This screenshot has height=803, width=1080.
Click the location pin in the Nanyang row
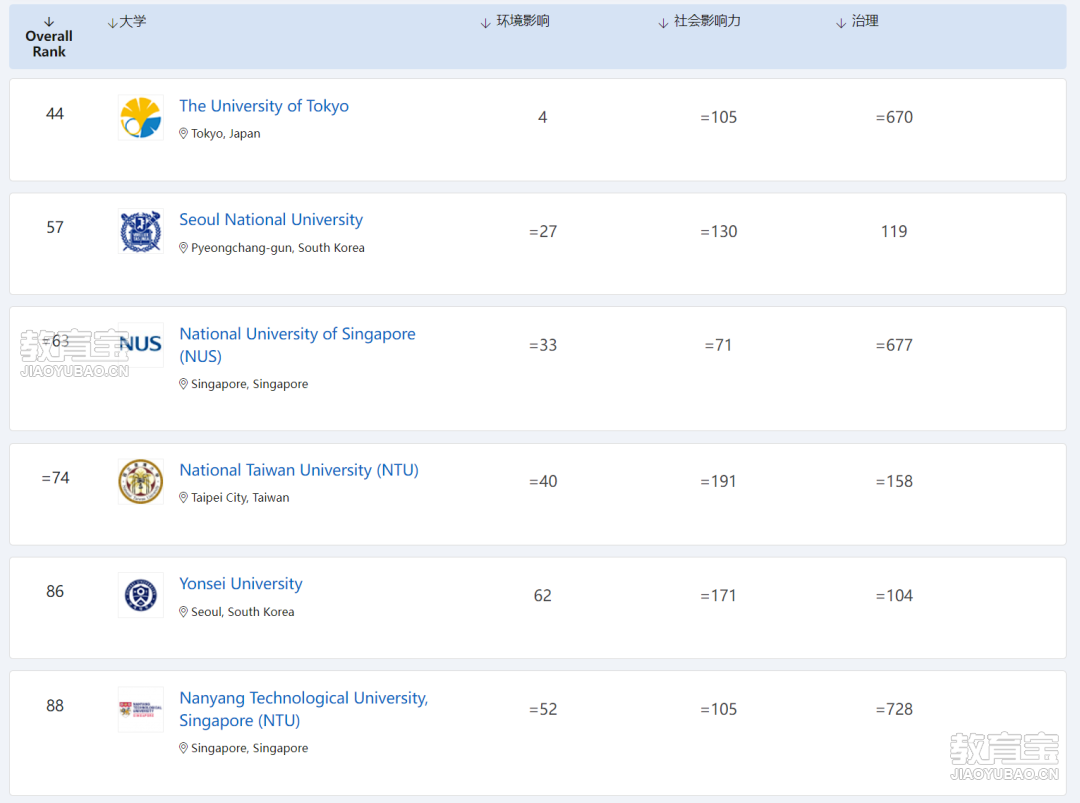(183, 748)
